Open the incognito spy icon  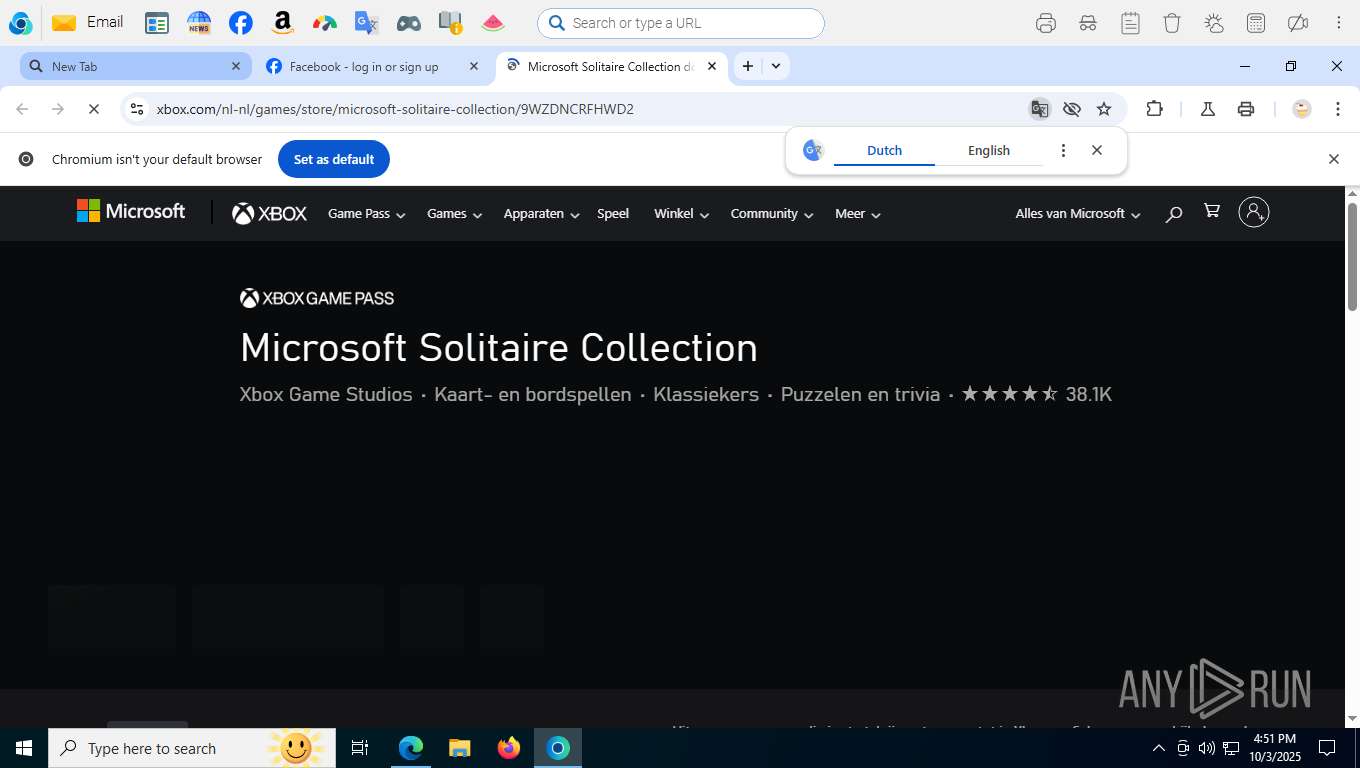(1088, 23)
